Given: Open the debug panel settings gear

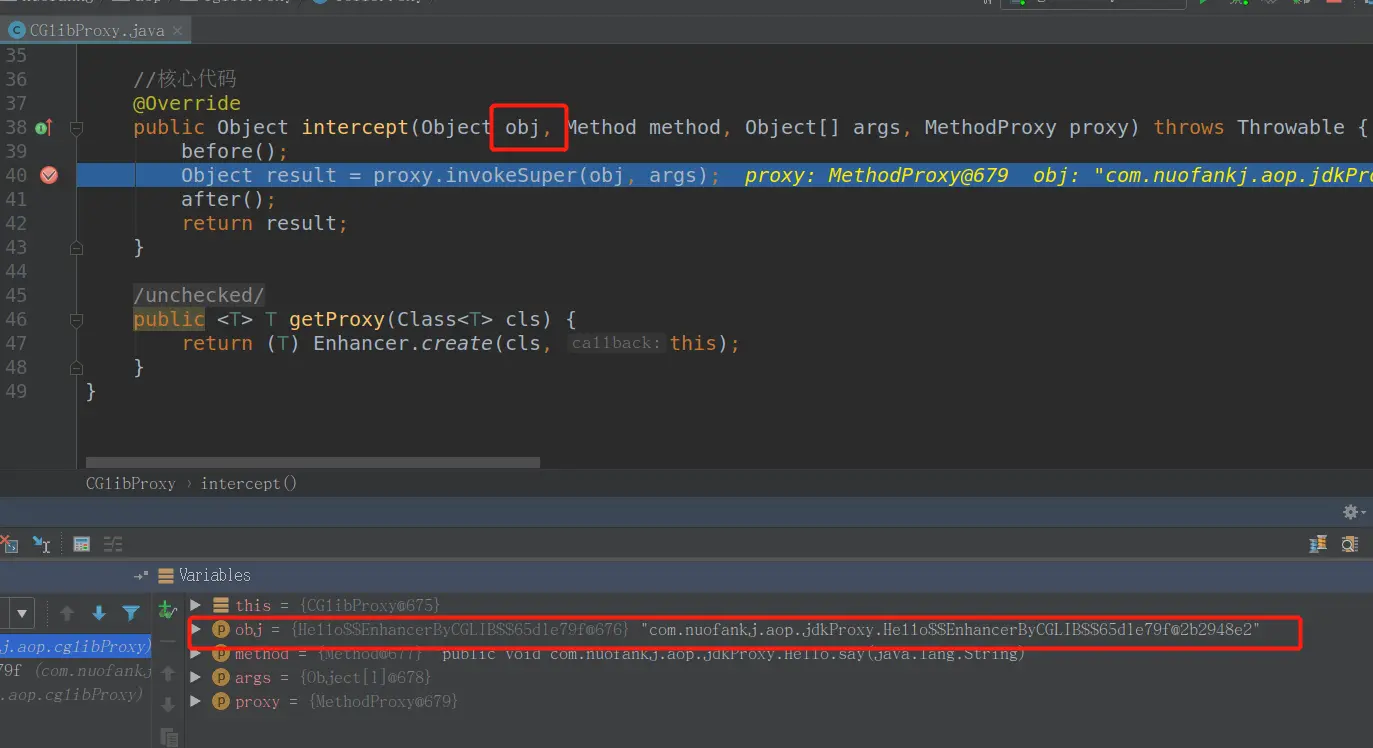Looking at the screenshot, I should tap(1353, 512).
